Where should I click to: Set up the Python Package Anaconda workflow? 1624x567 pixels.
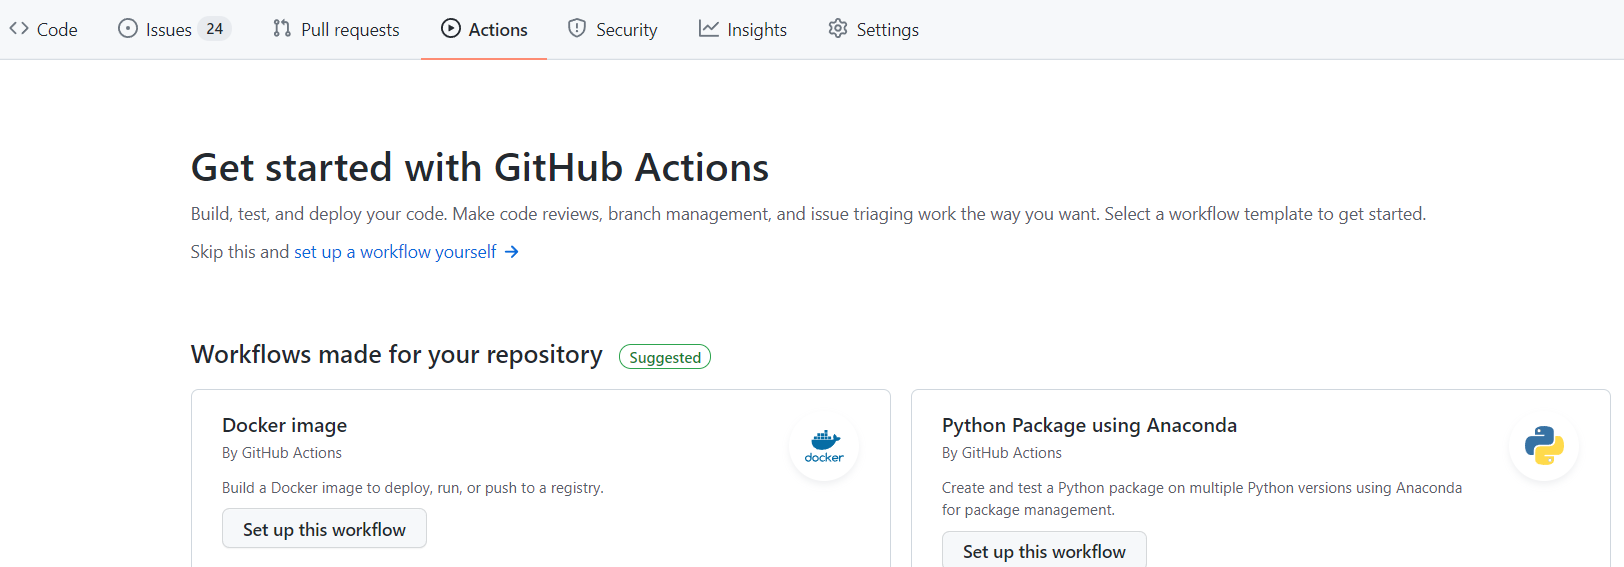[1044, 550]
